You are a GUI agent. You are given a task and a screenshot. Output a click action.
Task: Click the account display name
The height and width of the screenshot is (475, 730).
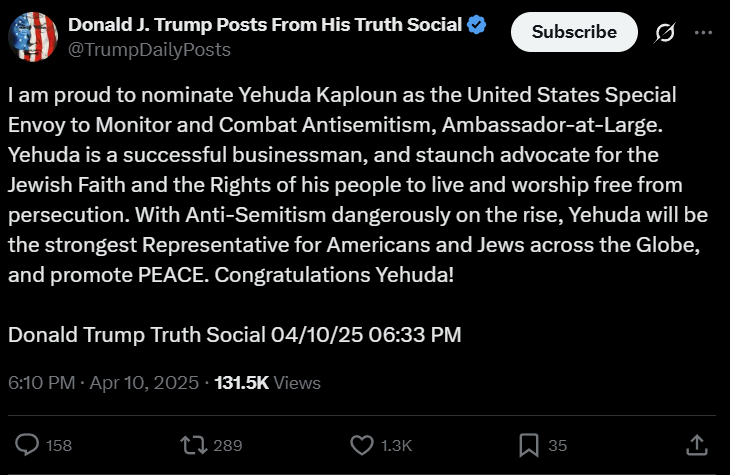tap(265, 25)
